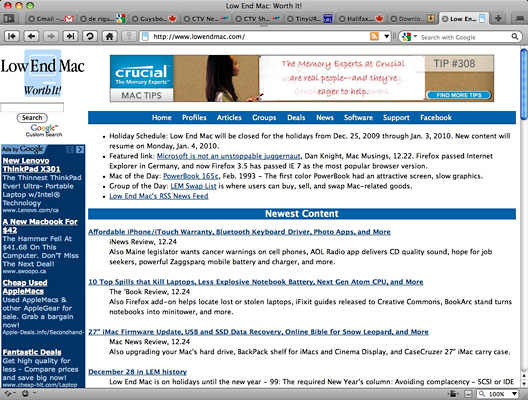
Task: Open News in the site navigation bar
Action: coord(325,118)
